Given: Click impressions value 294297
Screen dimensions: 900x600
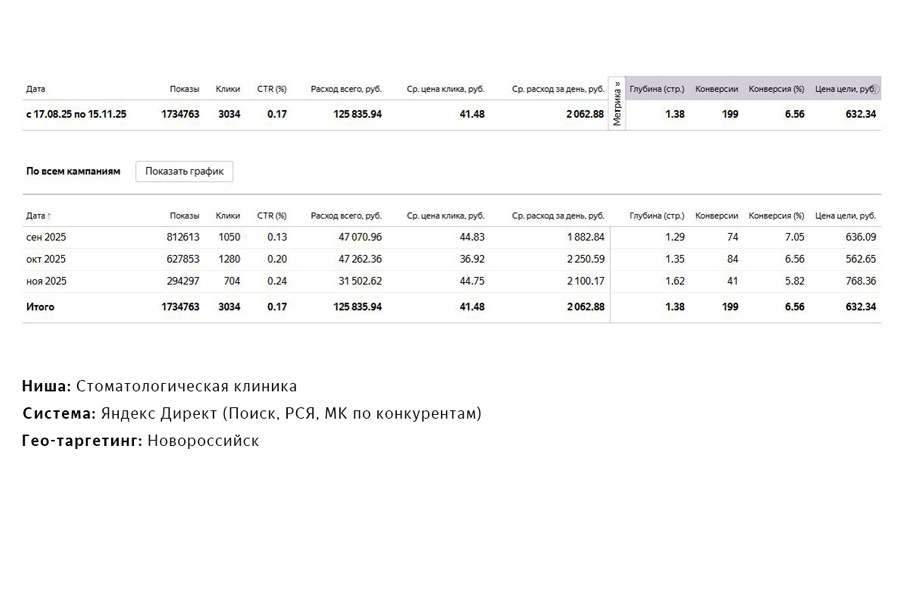Looking at the screenshot, I should tap(183, 281).
